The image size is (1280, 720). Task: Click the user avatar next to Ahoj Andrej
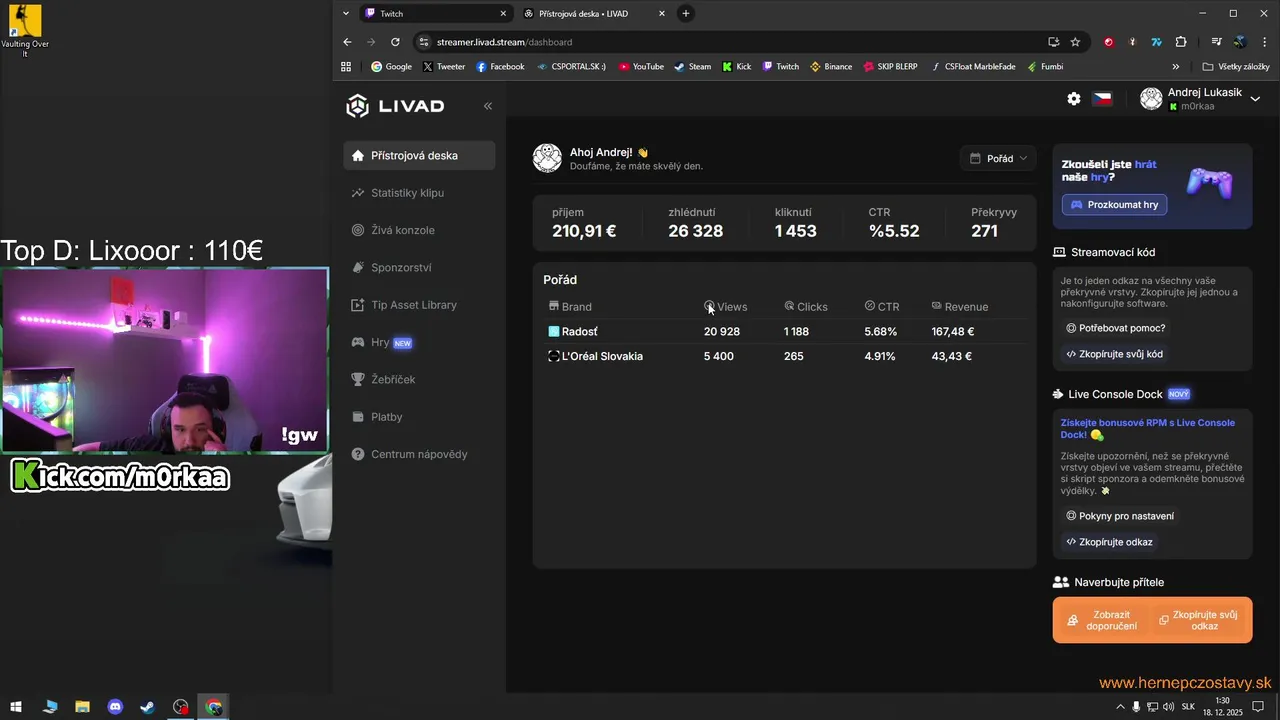point(547,158)
